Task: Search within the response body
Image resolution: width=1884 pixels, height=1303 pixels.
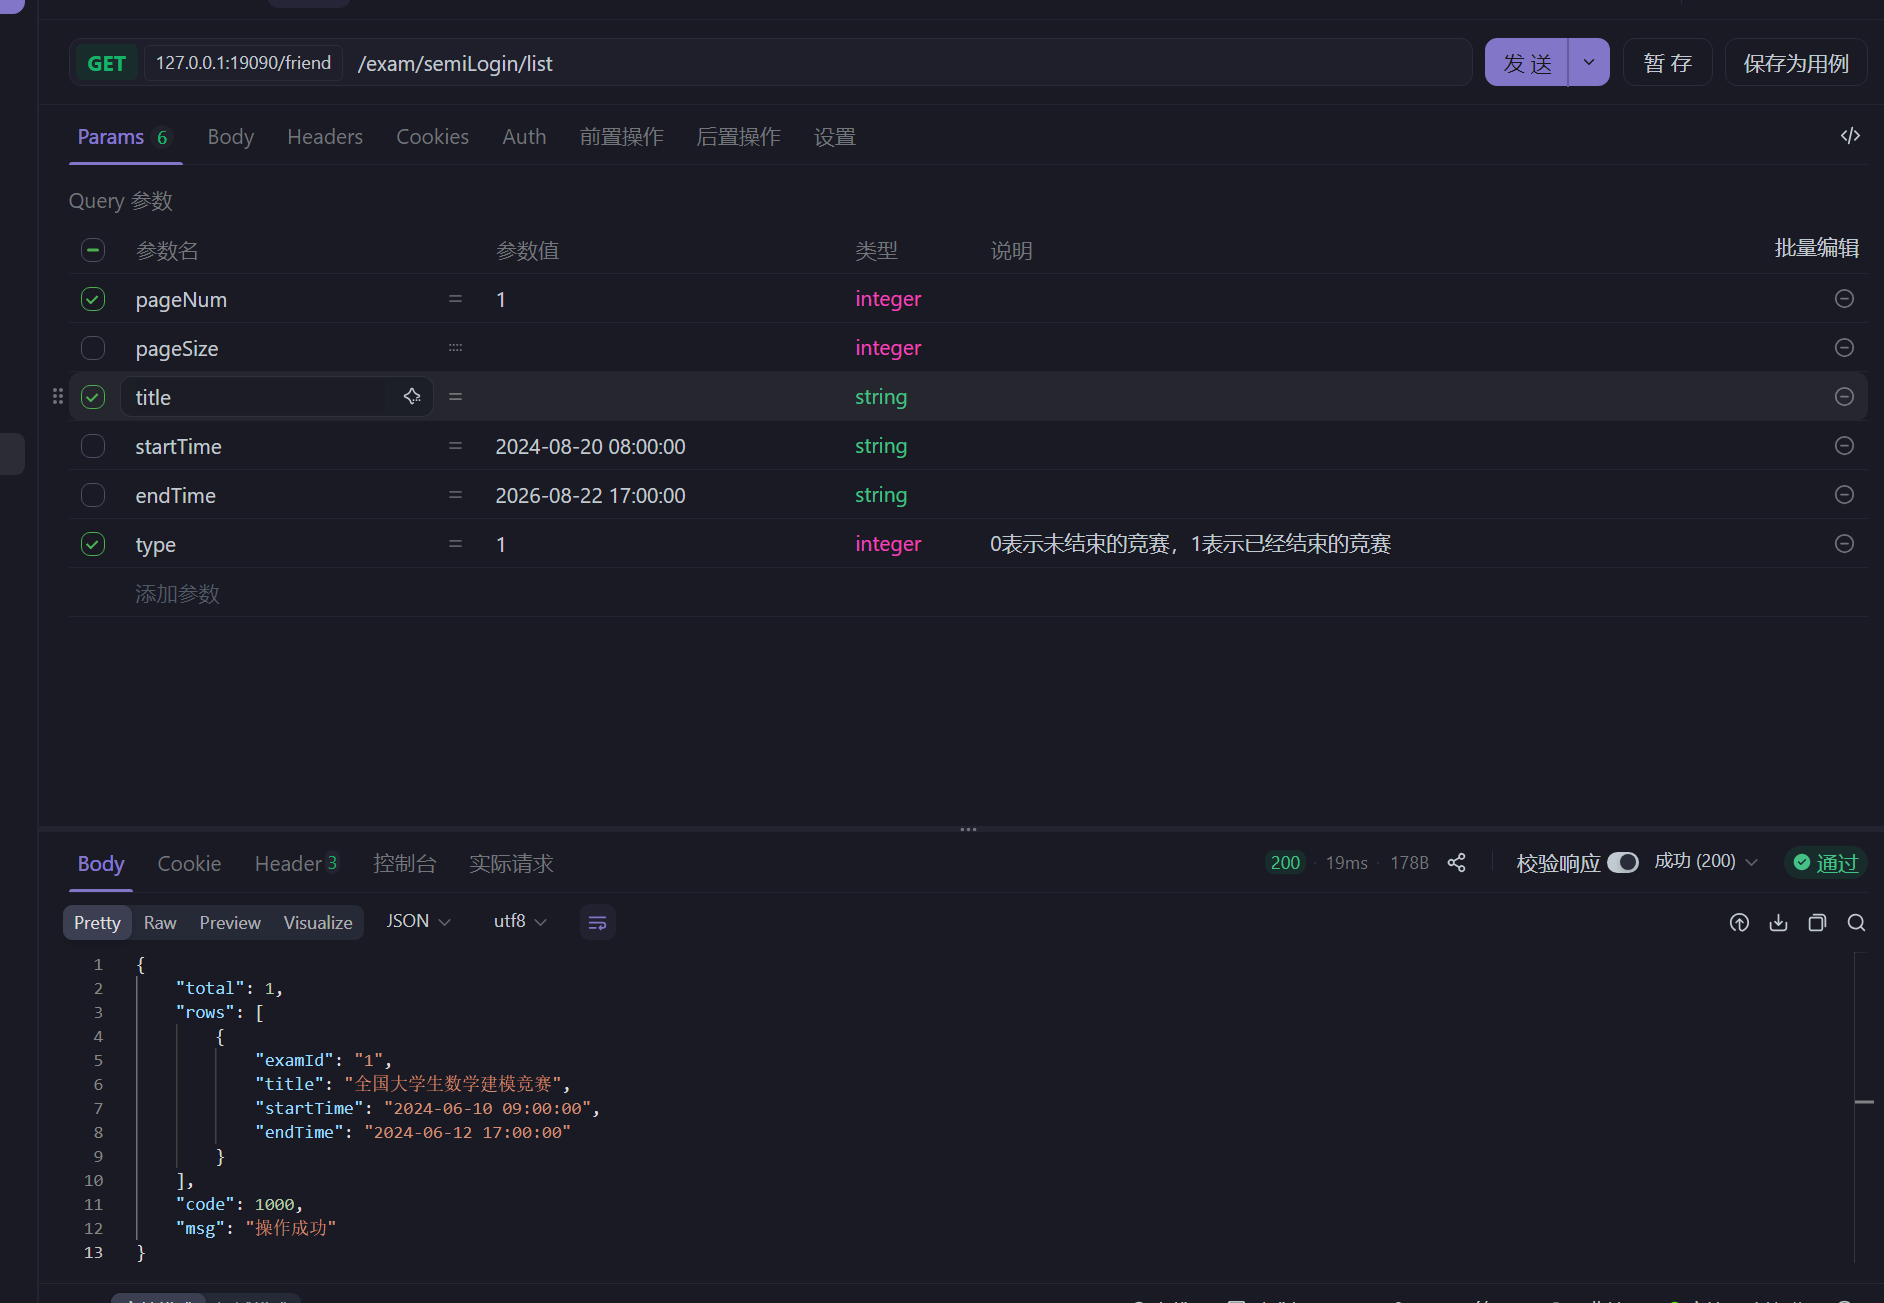Action: pyautogui.click(x=1856, y=923)
